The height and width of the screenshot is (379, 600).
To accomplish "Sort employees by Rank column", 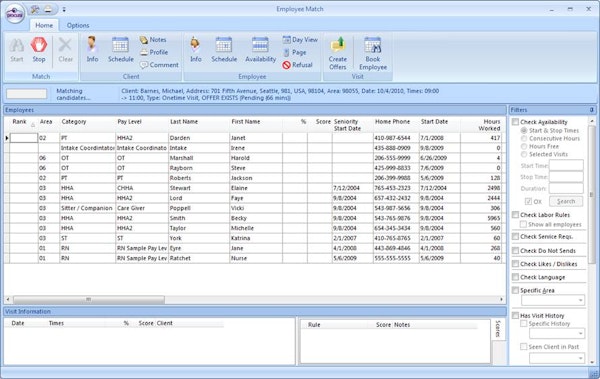I will (23, 124).
